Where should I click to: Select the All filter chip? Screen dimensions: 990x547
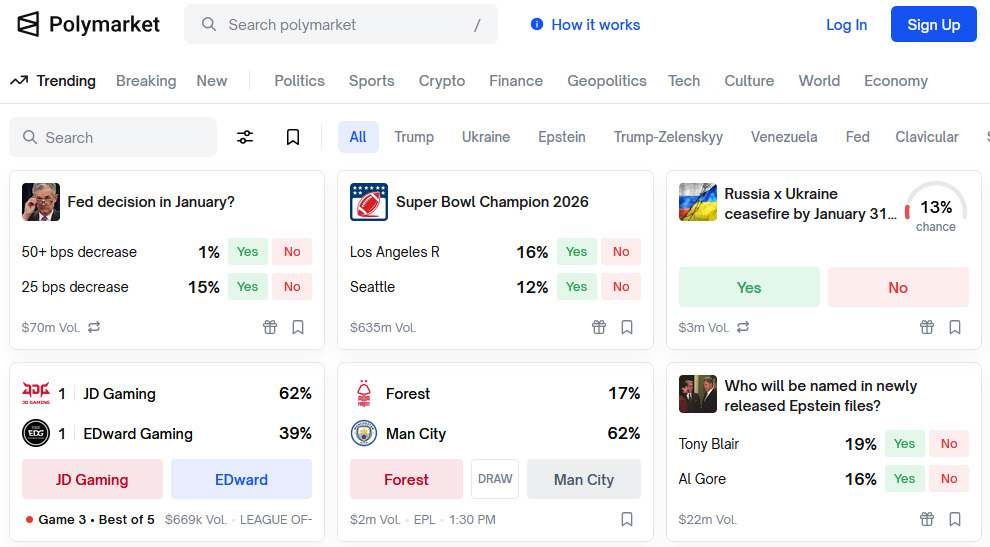358,137
